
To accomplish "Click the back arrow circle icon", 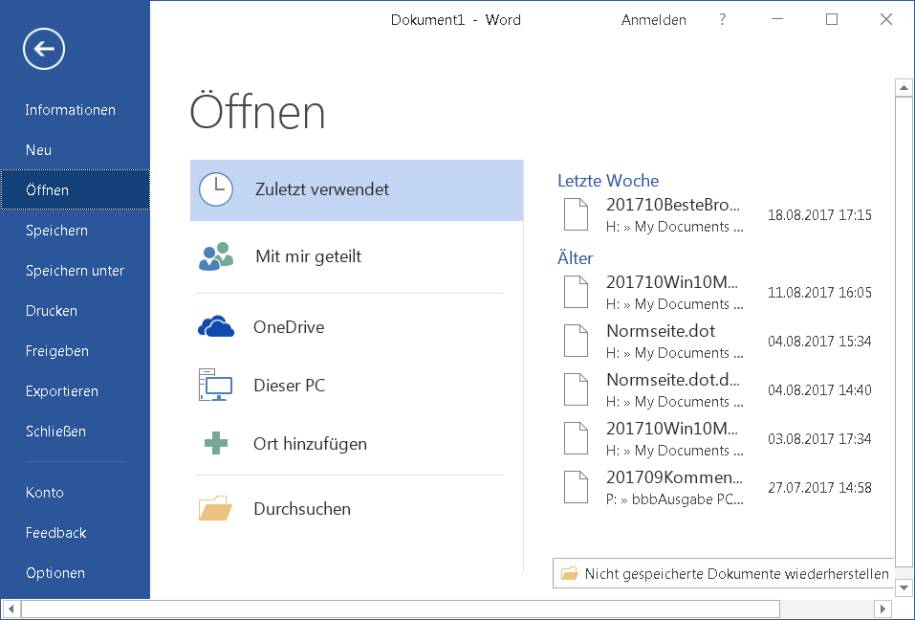I will (x=43, y=48).
